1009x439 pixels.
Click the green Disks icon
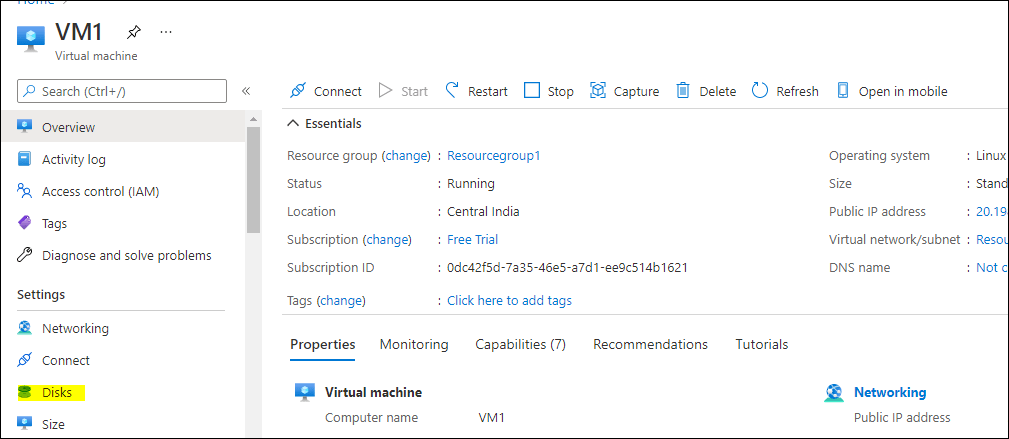(24, 393)
